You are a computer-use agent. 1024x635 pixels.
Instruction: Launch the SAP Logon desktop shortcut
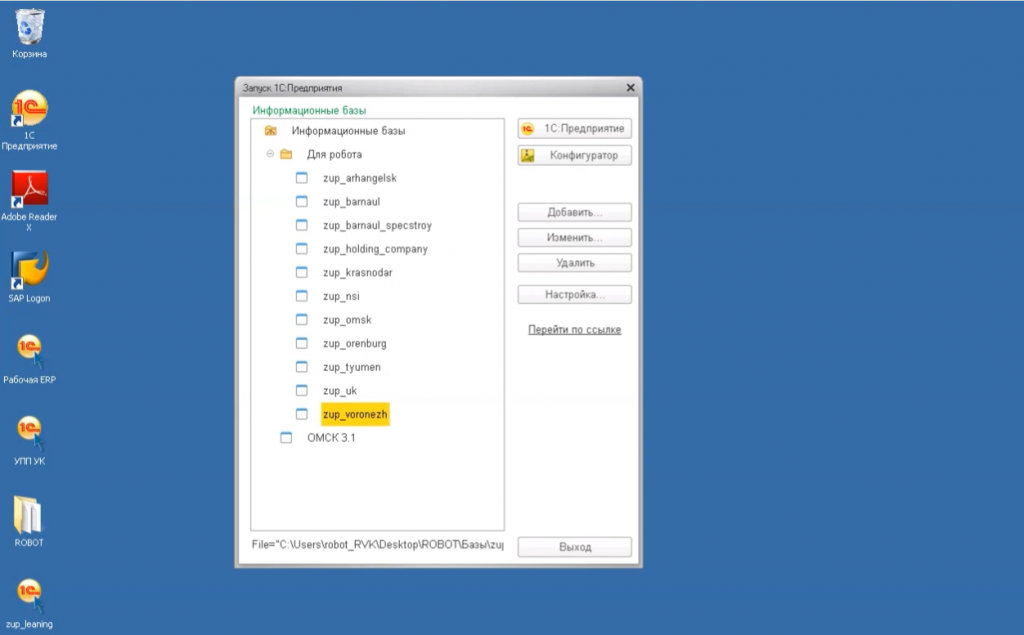tap(29, 277)
